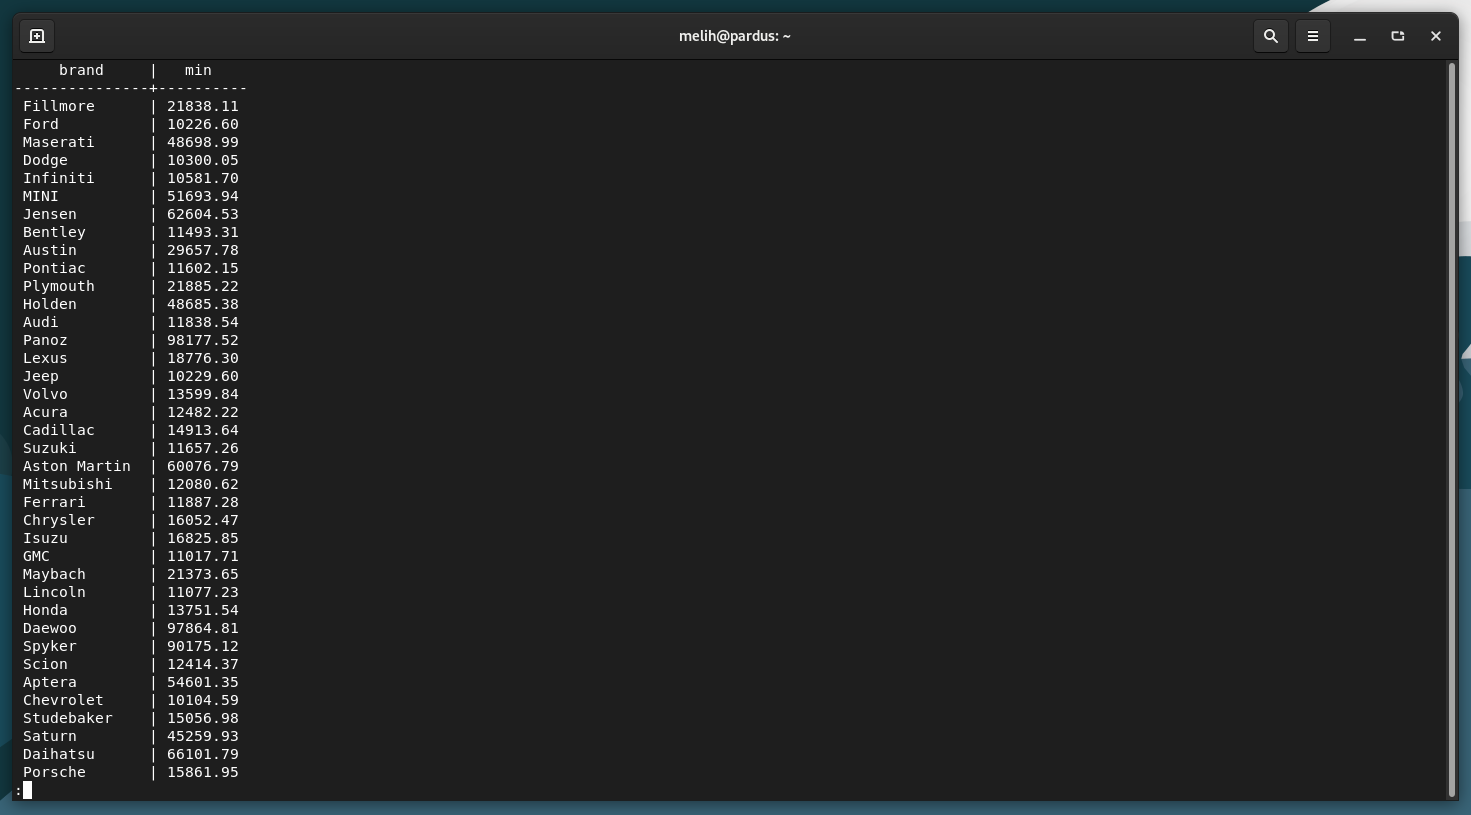Open the terminal hamburger menu
The width and height of the screenshot is (1471, 815).
1313,36
